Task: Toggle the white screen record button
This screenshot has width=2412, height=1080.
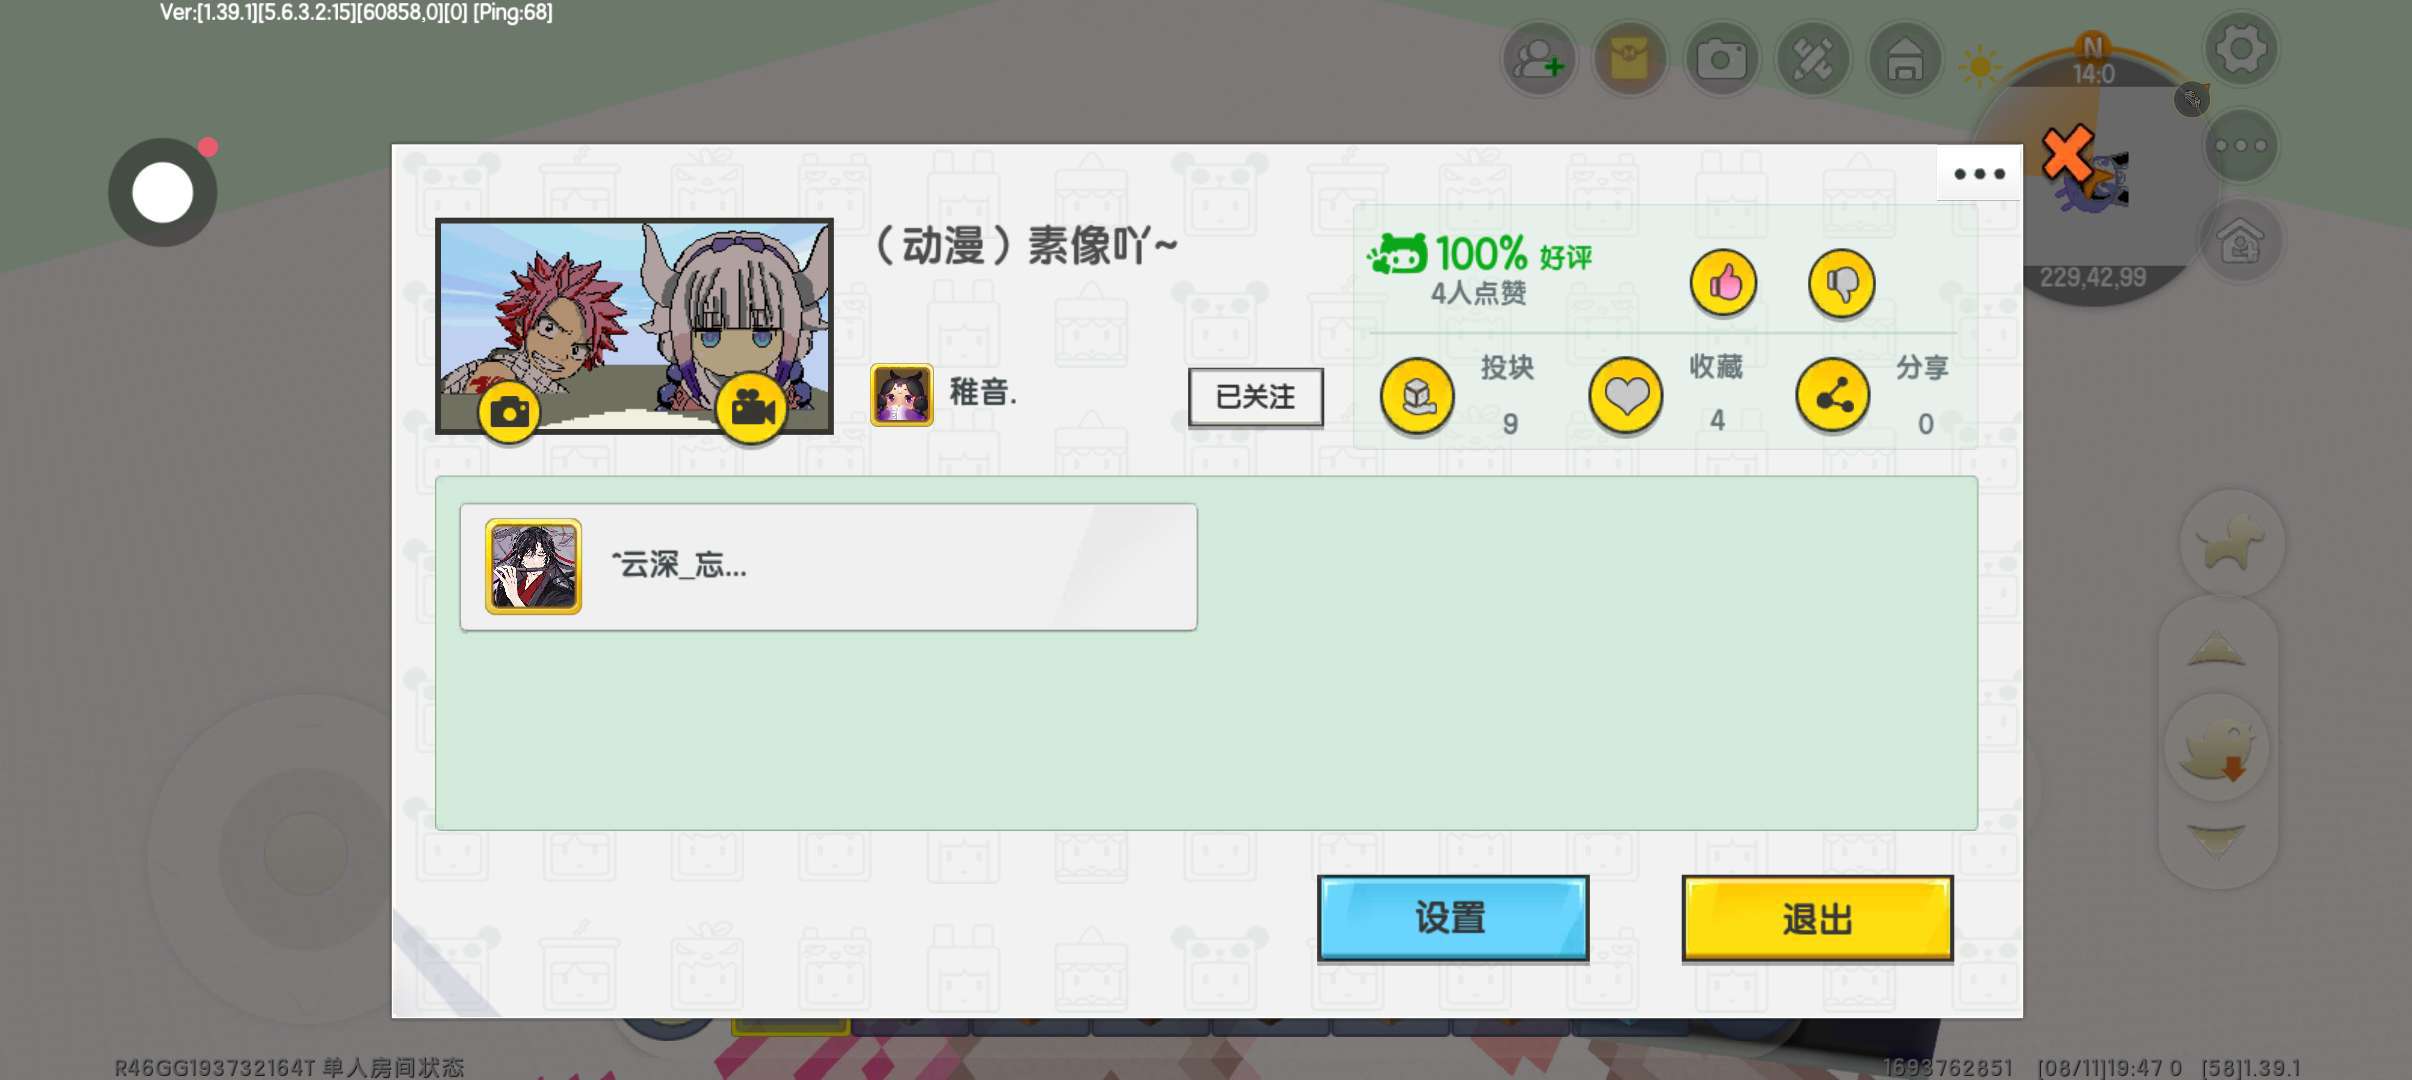Action: (163, 192)
